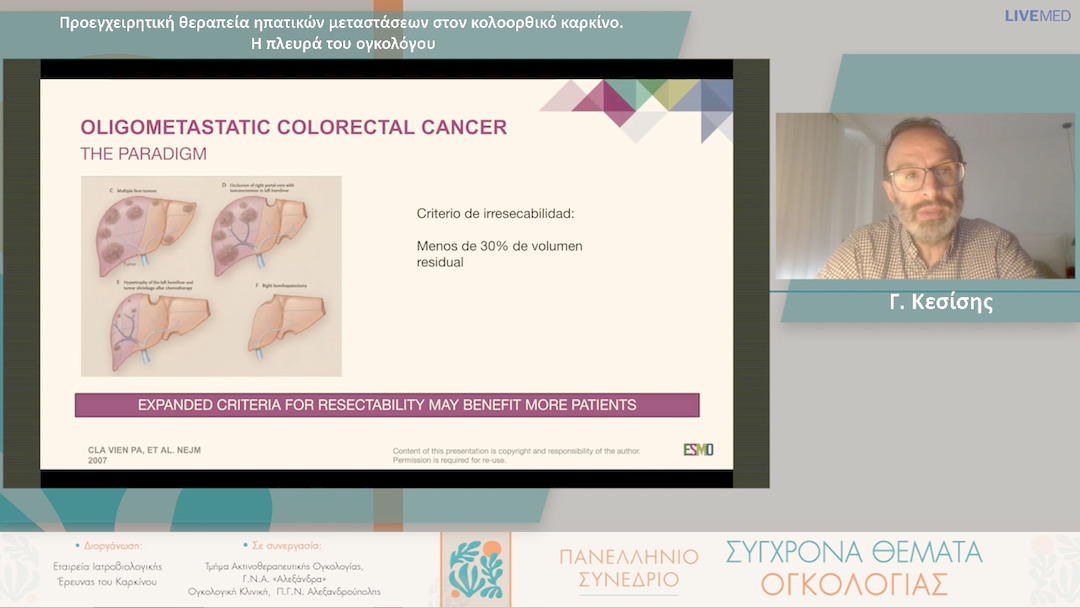Viewport: 1080px width, 608px height.
Task: Click the 'EXPANDED CRITERIA FOR RESECTABILITY' banner
Action: [x=387, y=405]
